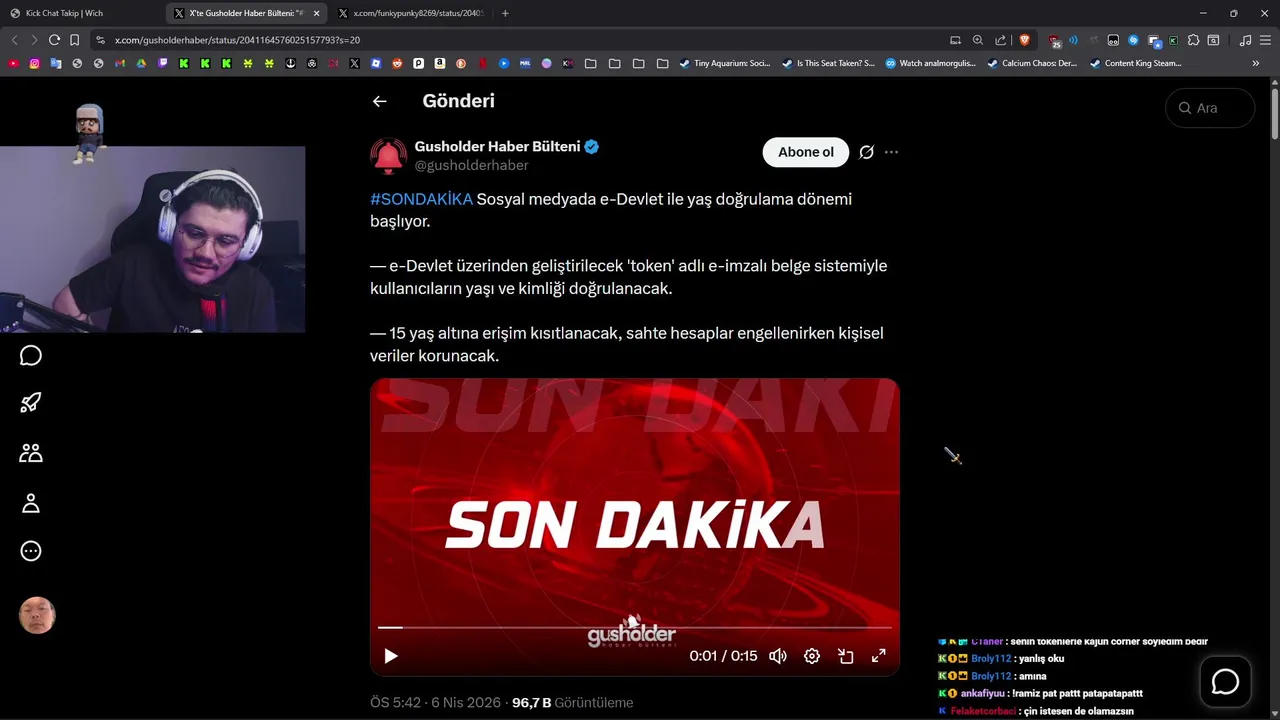Open Is This Seat Taken bookmark
1280x720 pixels.
pos(828,63)
